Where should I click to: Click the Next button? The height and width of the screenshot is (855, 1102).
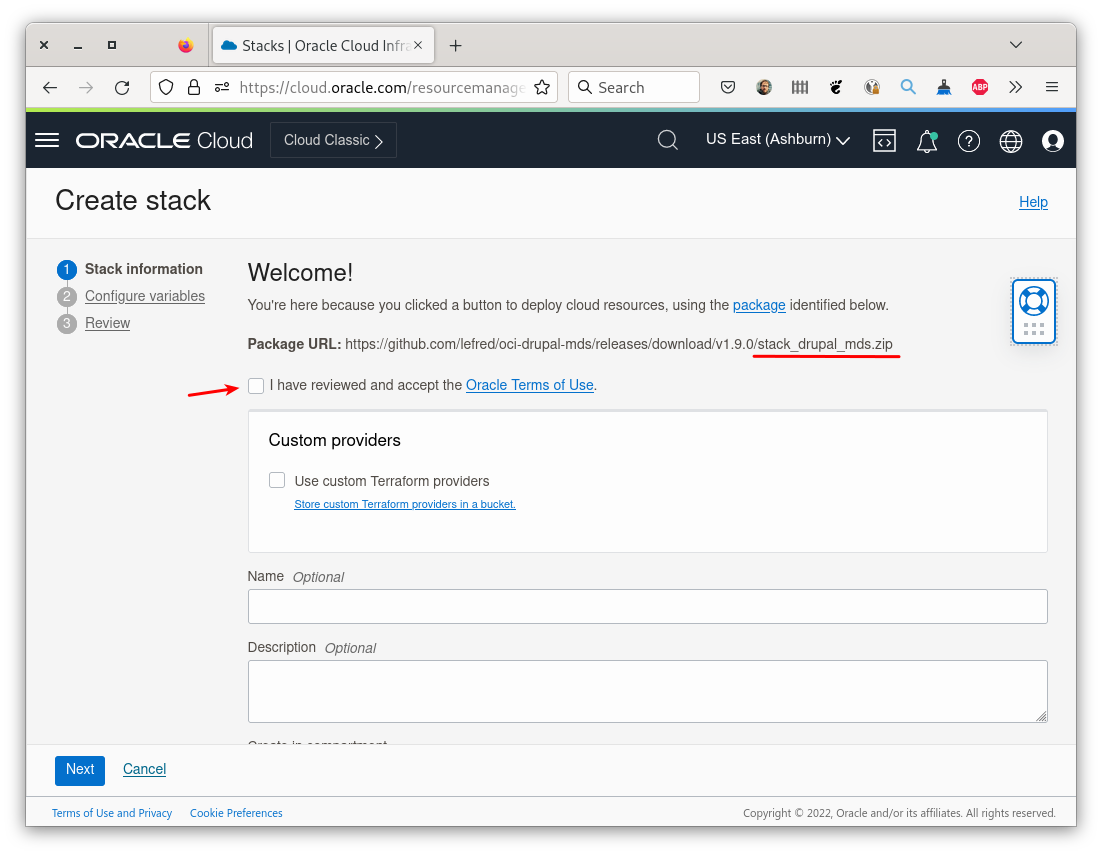(79, 770)
